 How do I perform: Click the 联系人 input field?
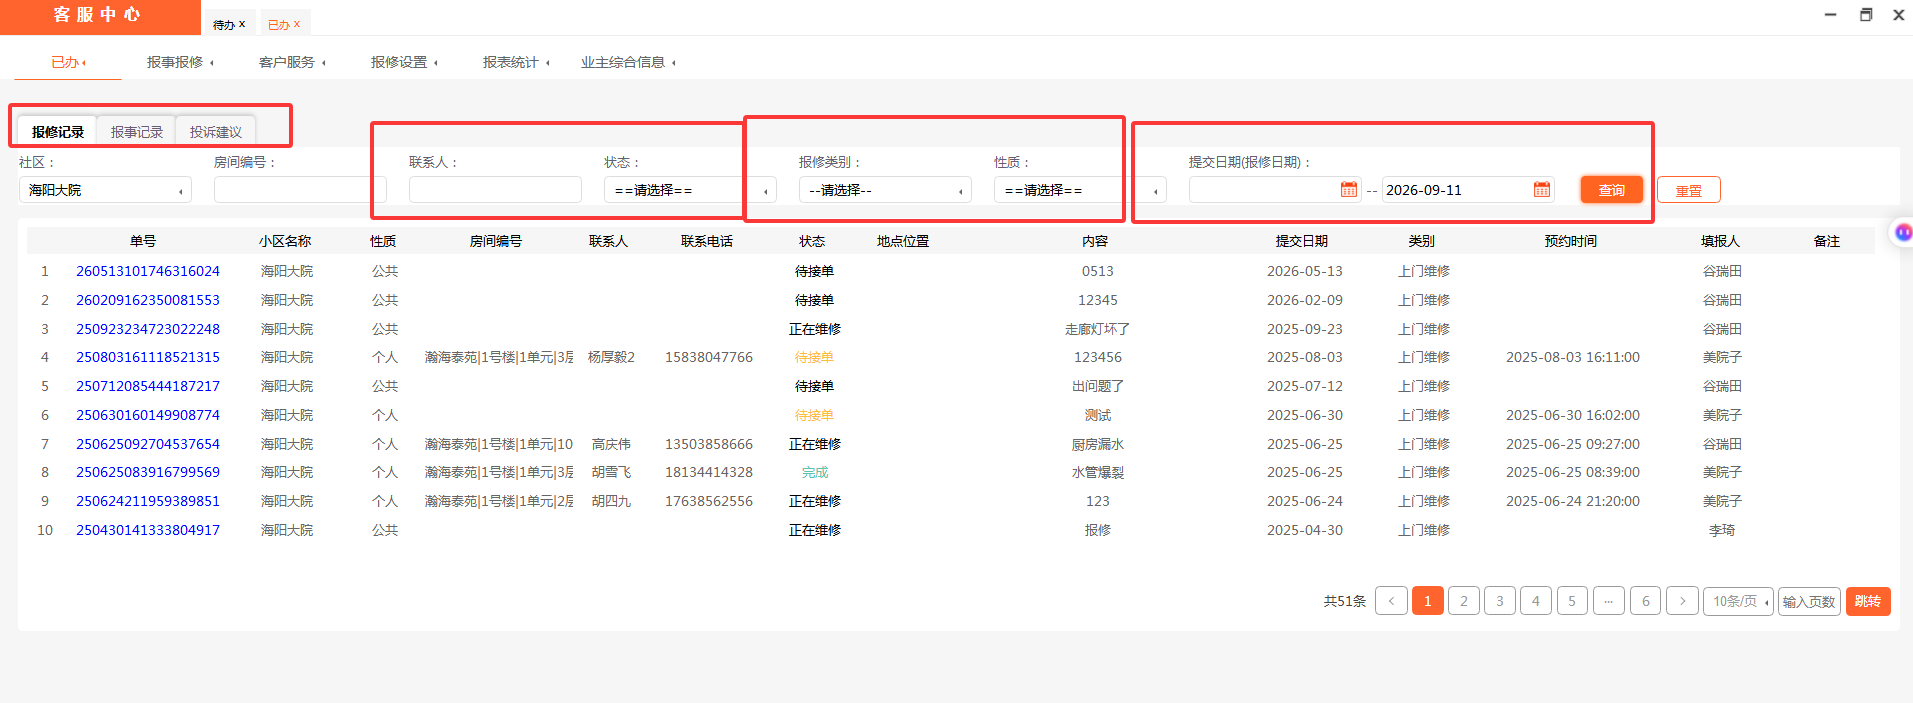tap(495, 190)
